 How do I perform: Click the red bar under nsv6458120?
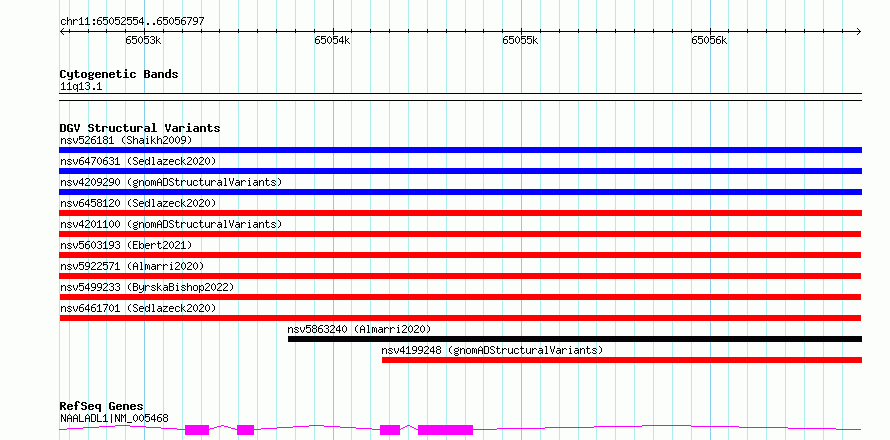[460, 213]
